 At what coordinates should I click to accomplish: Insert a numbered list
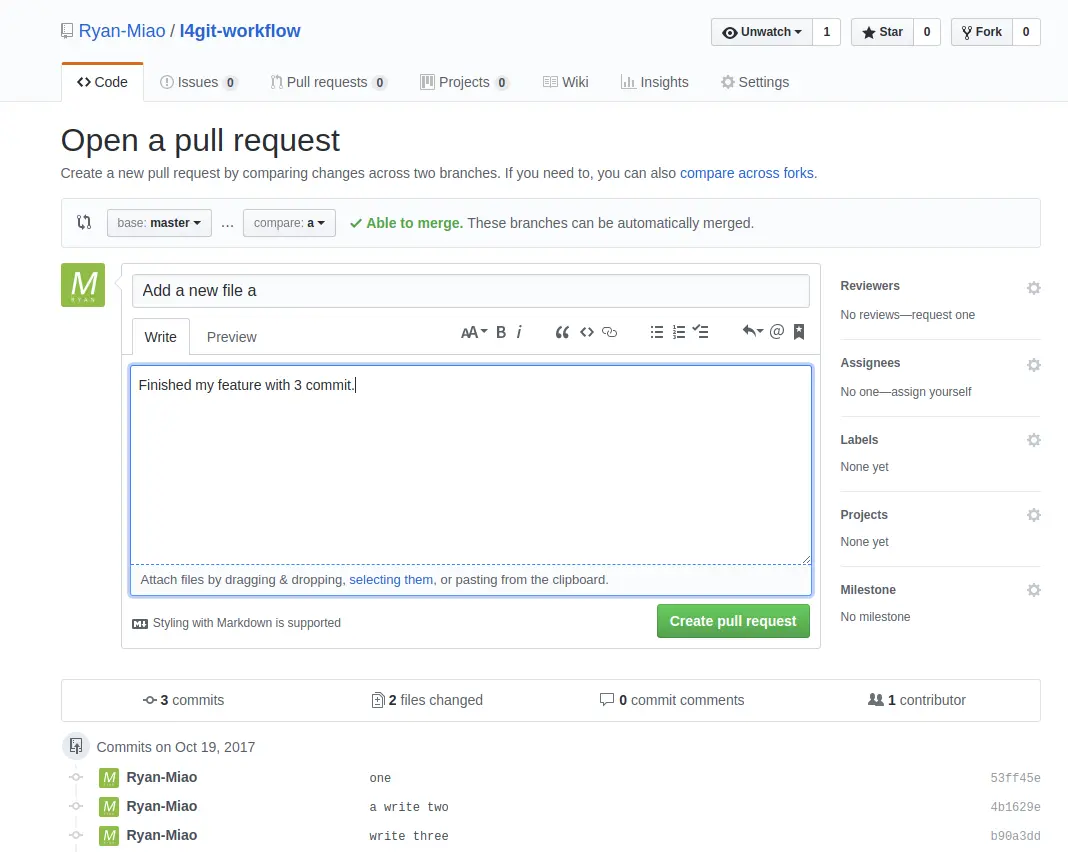679,332
